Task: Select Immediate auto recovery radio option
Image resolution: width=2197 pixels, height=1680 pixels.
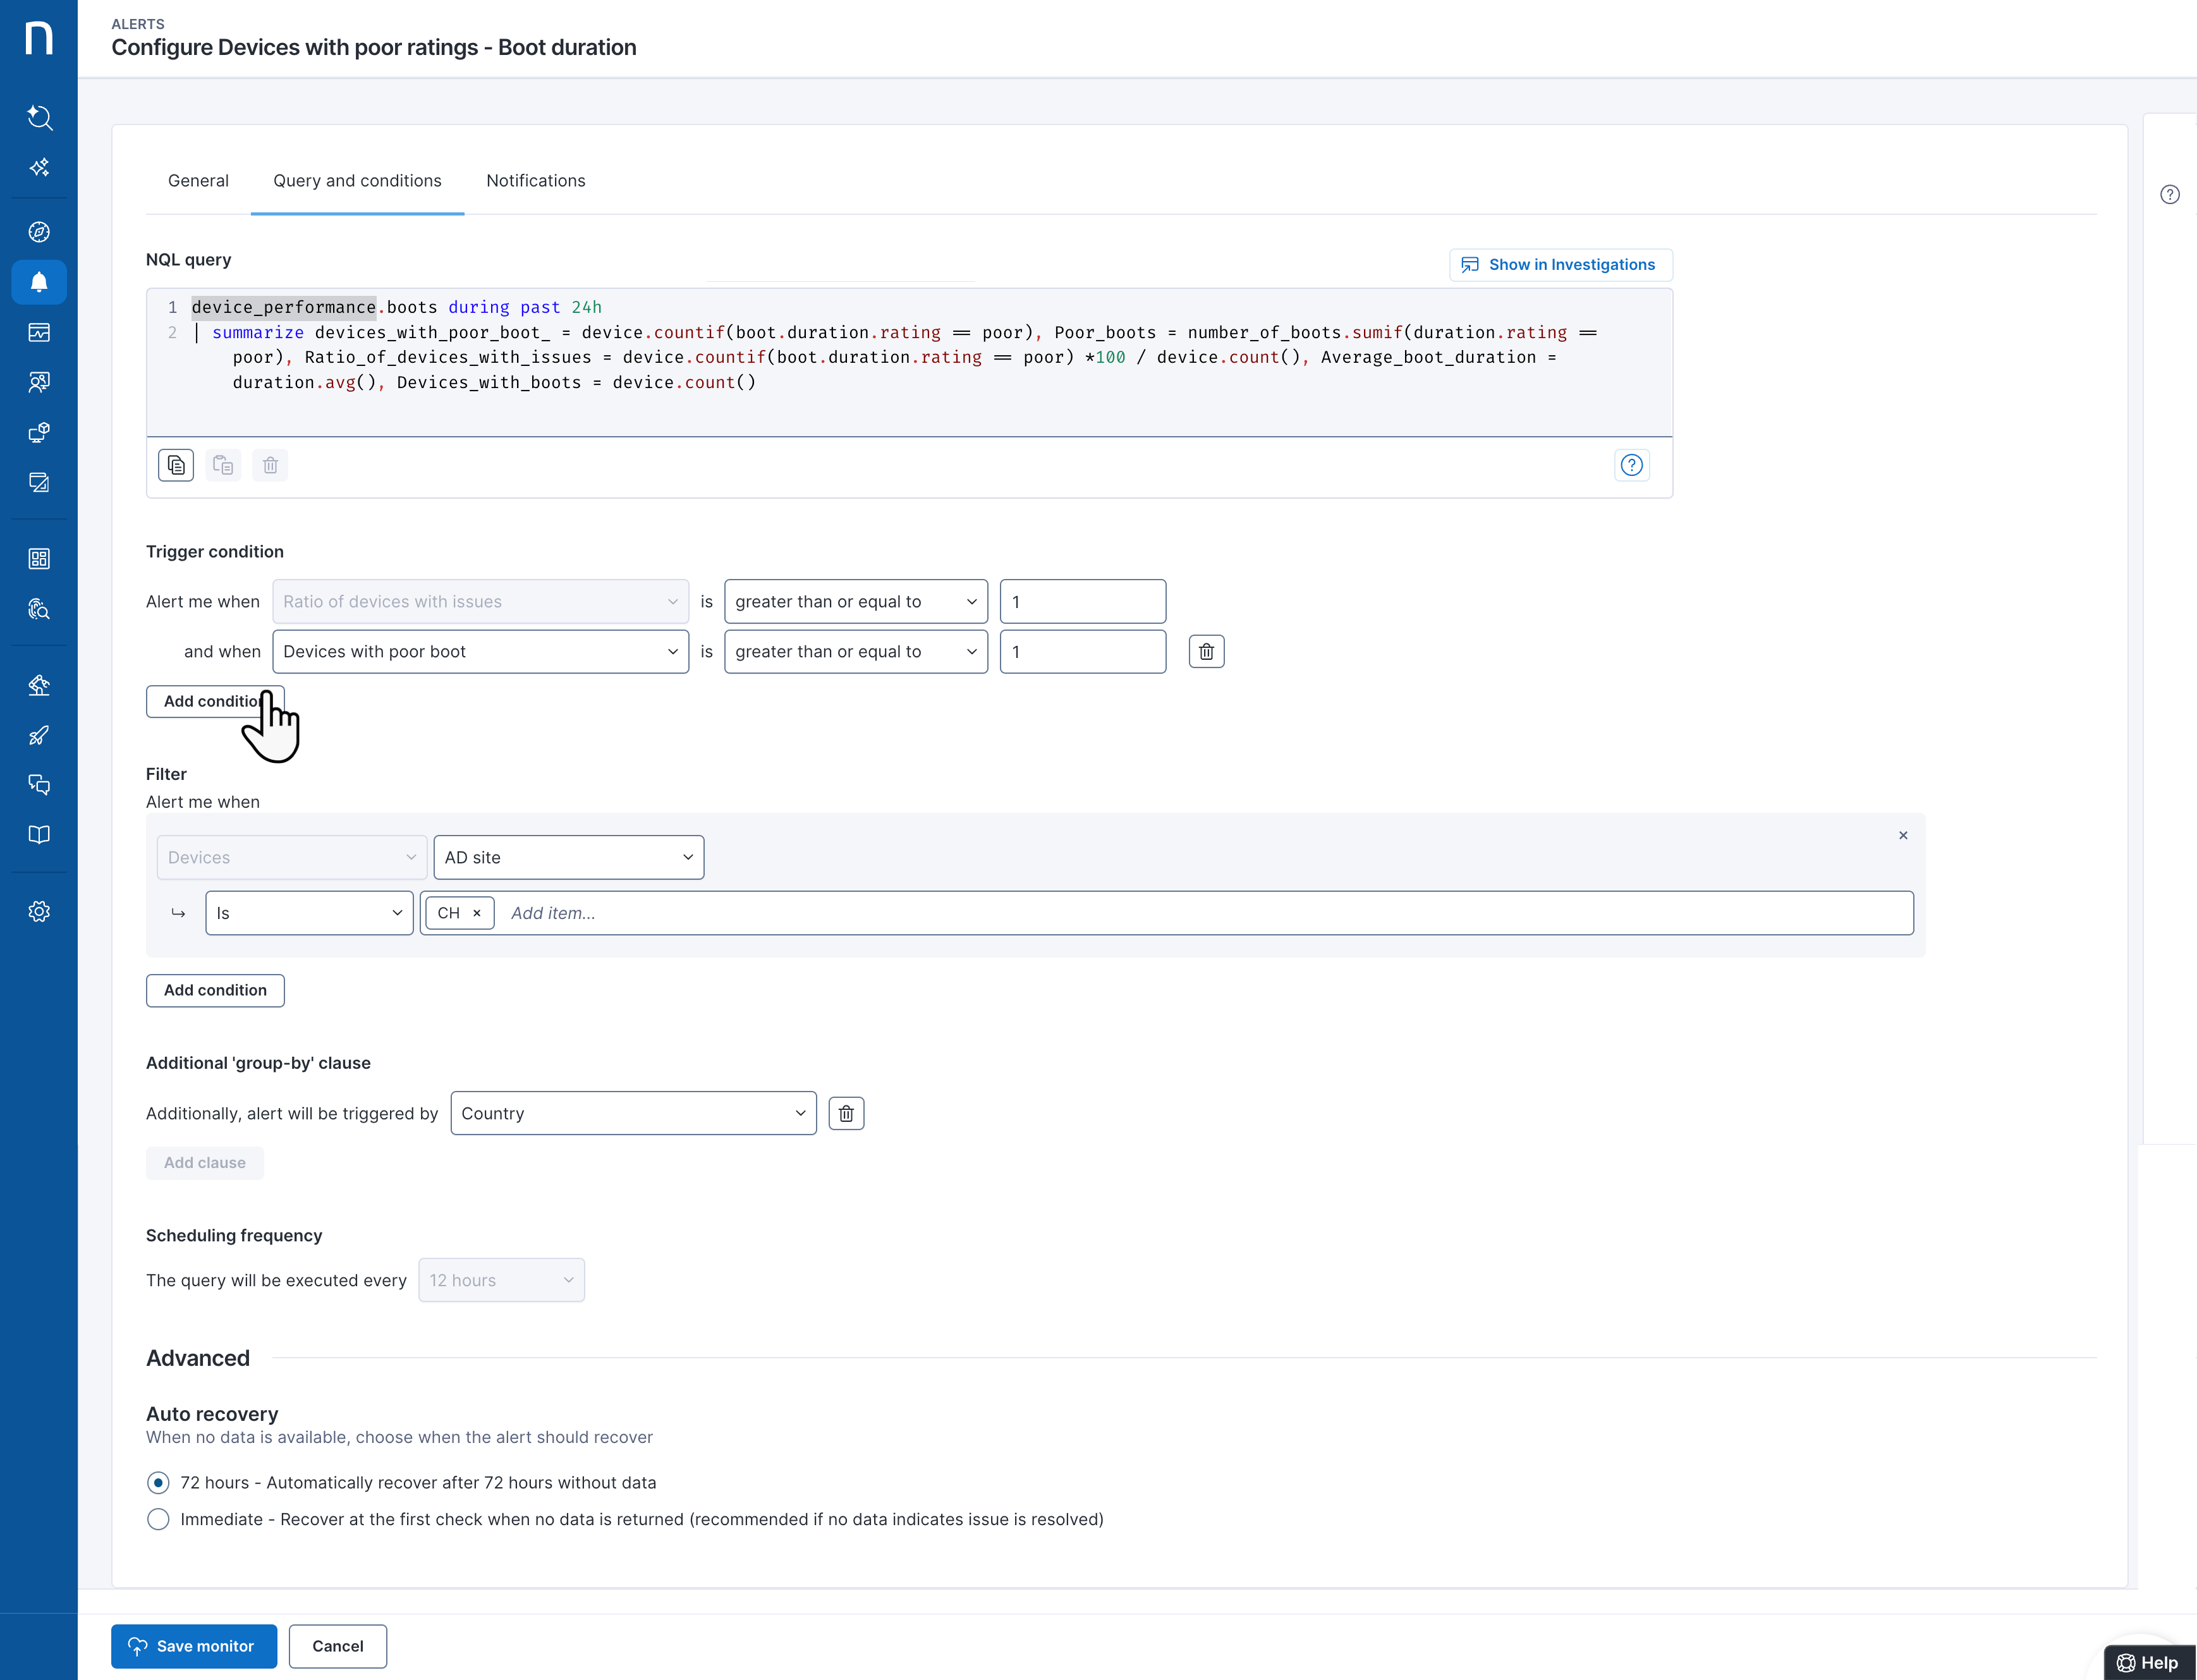Action: pyautogui.click(x=158, y=1519)
